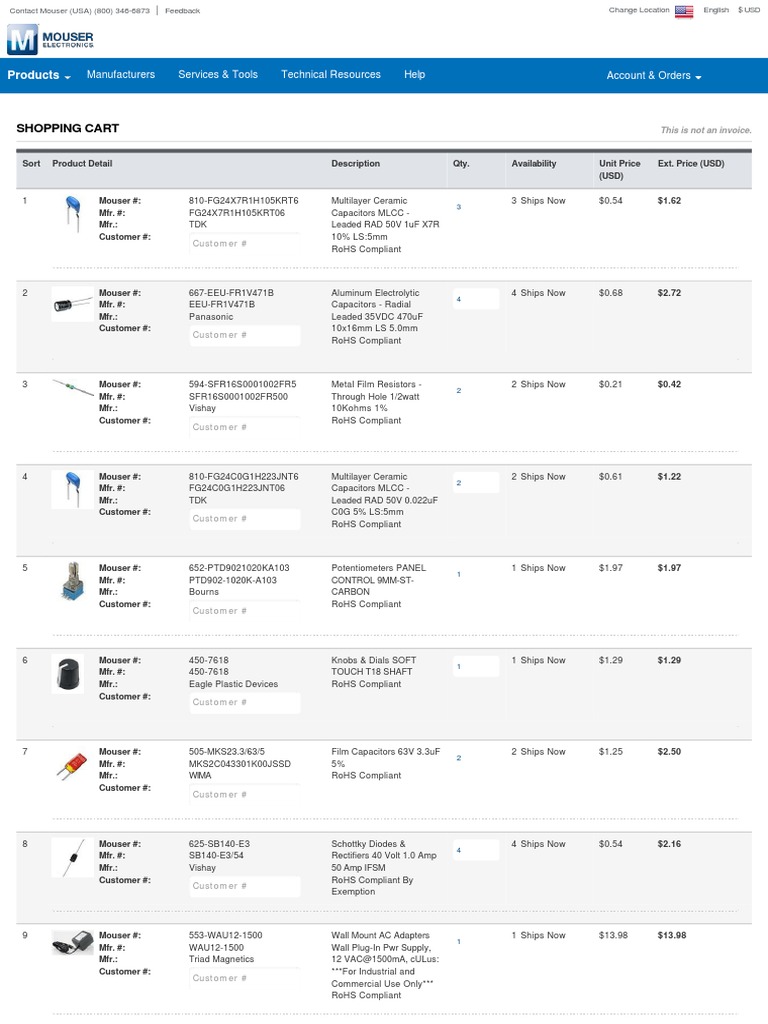Viewport: 768px width, 1024px height.
Task: Click the red WIMA film capacitor image
Action: point(72,767)
